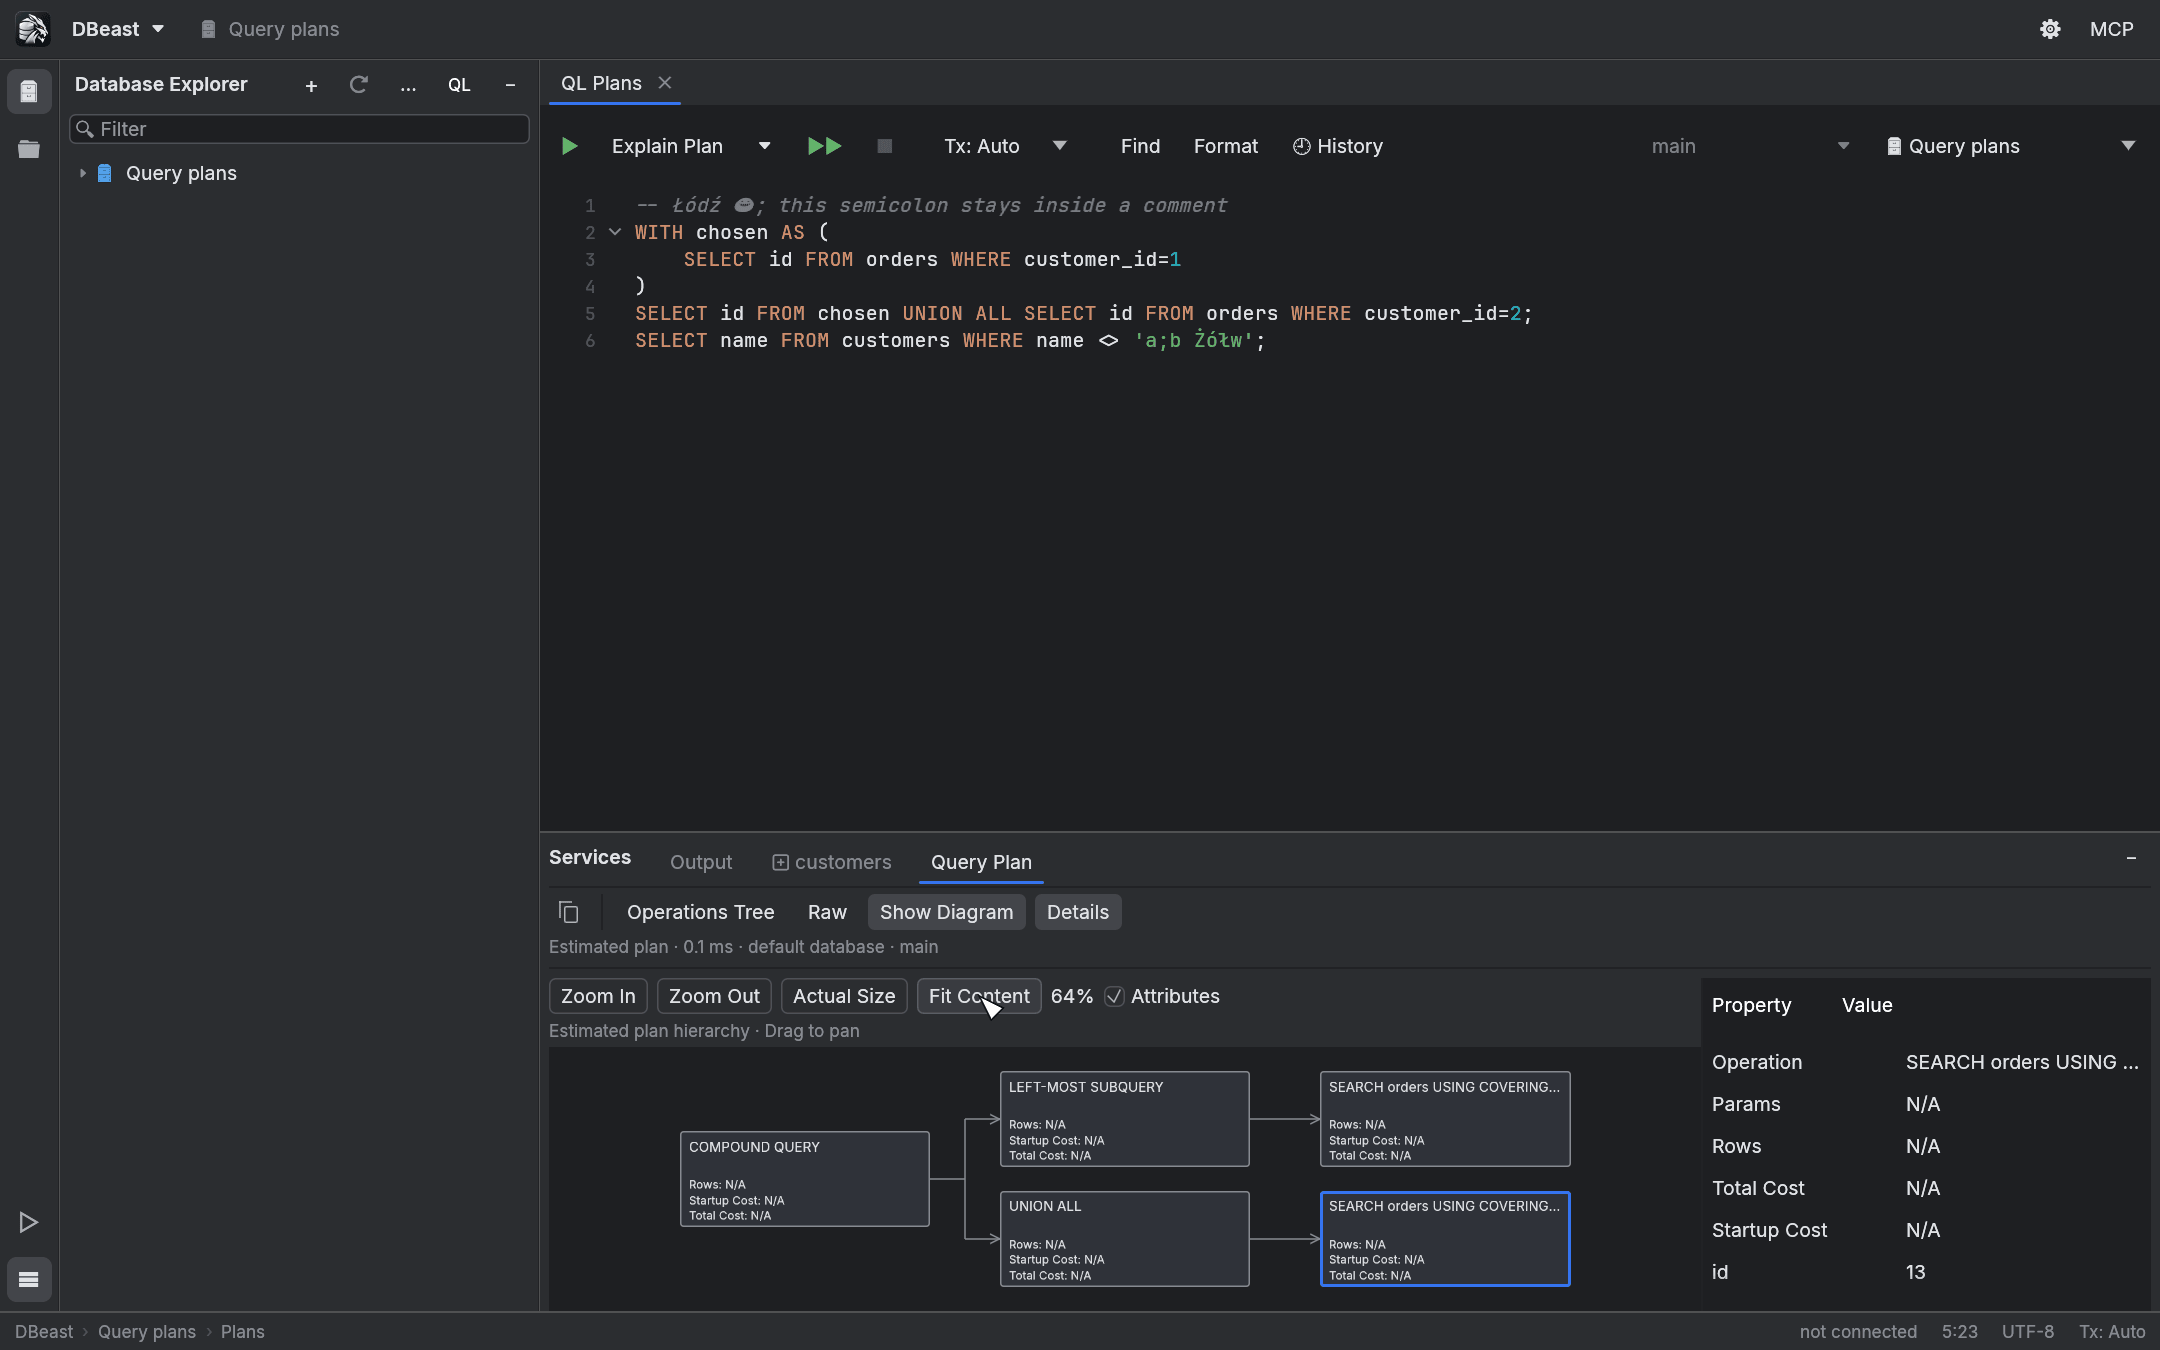Switch to the Output tab
The height and width of the screenshot is (1350, 2160).
[x=701, y=862]
